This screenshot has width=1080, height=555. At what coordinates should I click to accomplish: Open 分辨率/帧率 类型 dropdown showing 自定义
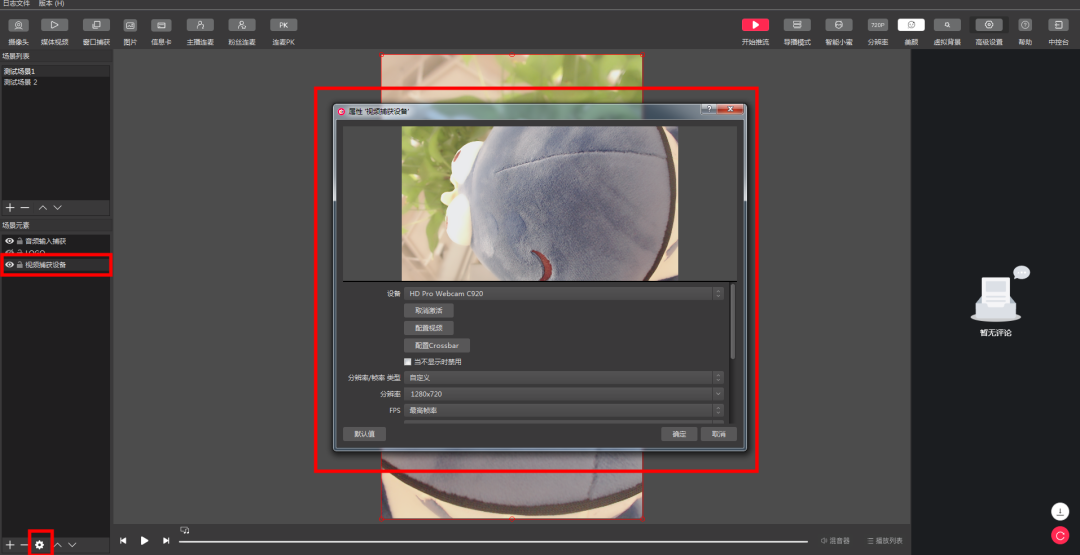pos(563,377)
